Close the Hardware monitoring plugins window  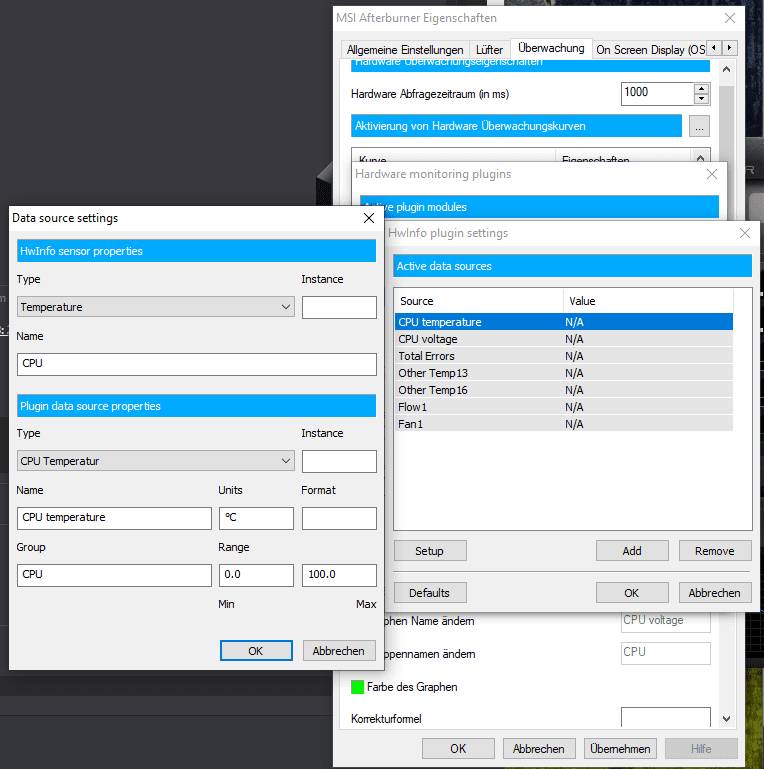pos(712,174)
